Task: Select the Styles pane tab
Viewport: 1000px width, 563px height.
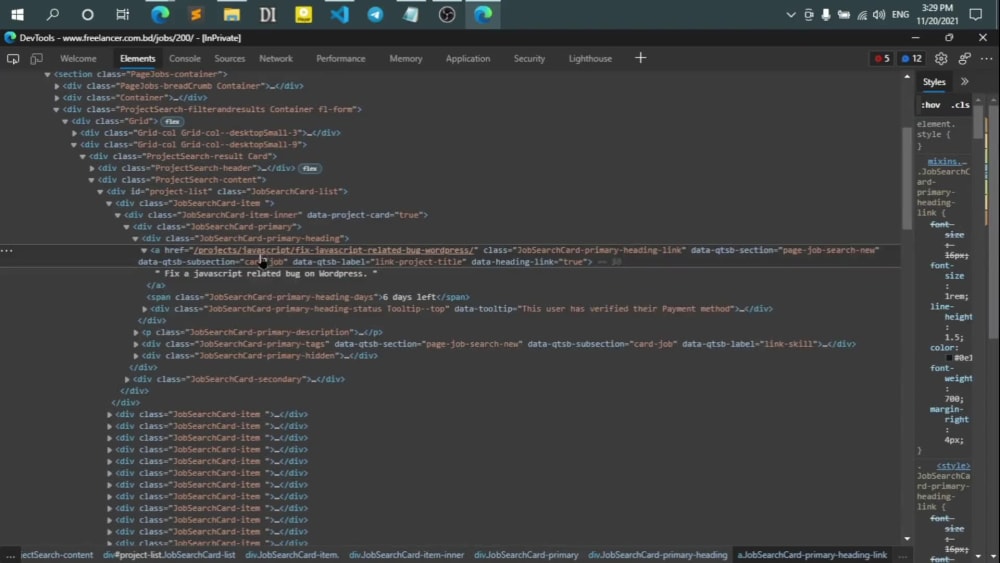Action: coord(934,82)
